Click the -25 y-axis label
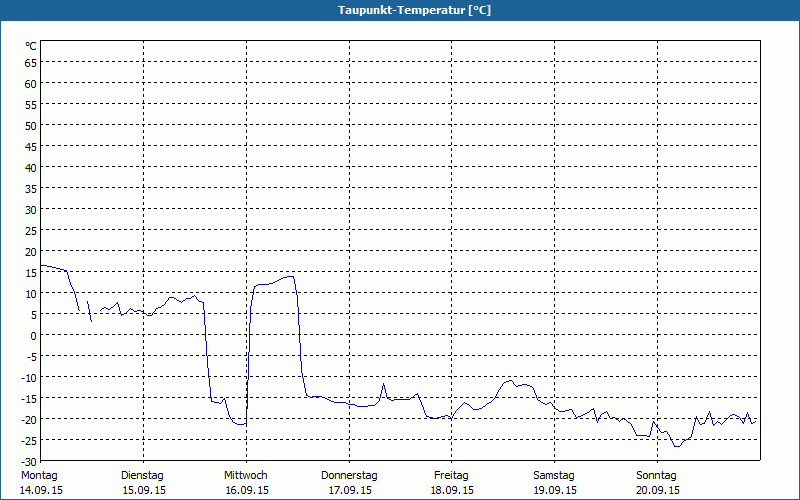This screenshot has width=800, height=500. [29, 441]
